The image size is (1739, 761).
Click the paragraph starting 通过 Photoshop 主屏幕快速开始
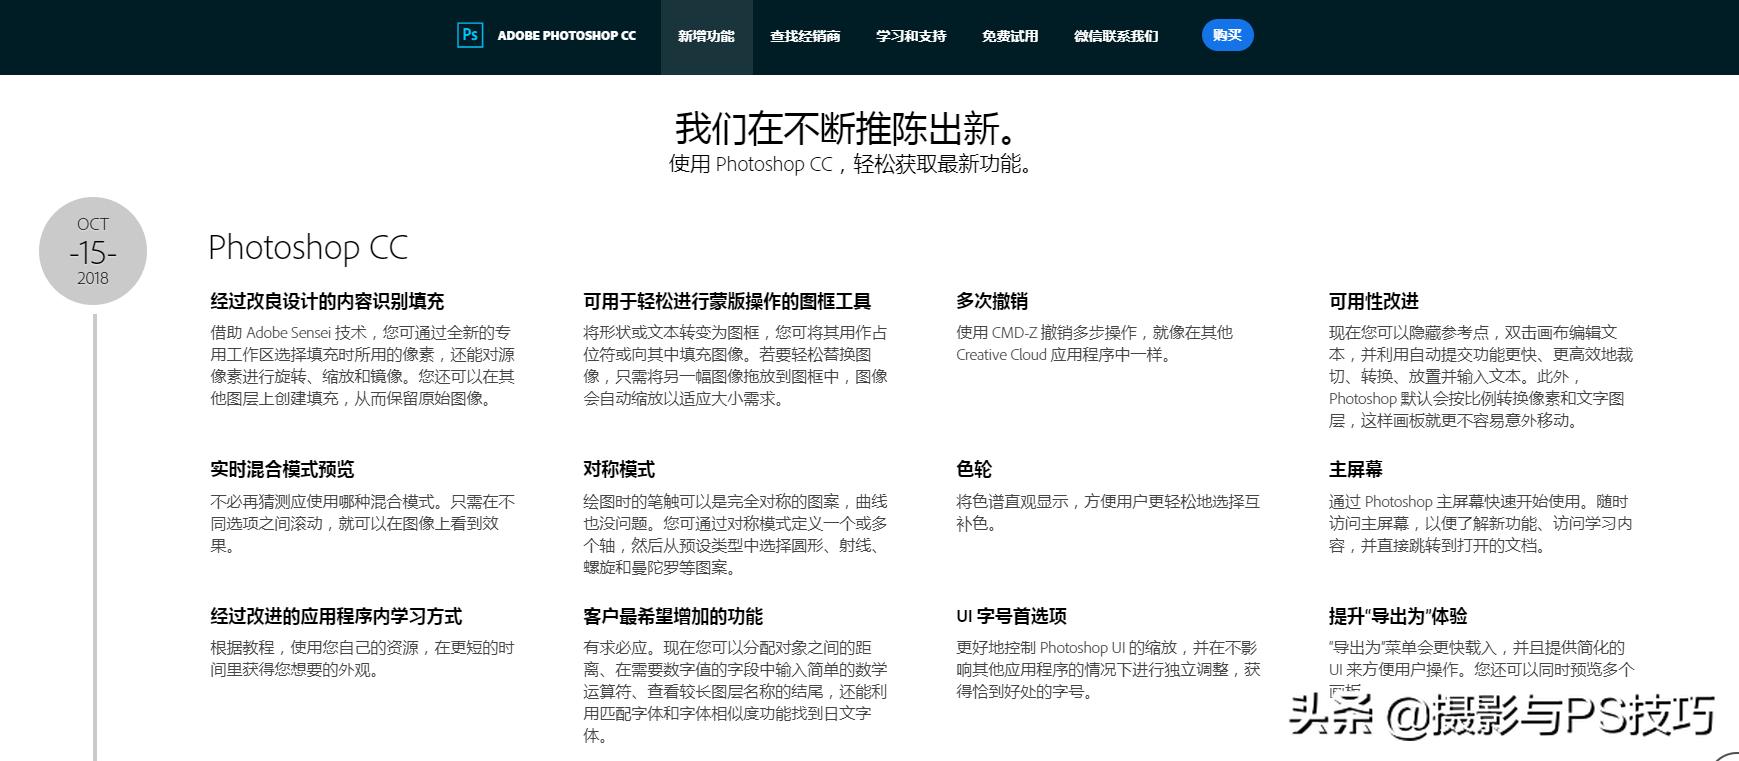coord(1481,523)
